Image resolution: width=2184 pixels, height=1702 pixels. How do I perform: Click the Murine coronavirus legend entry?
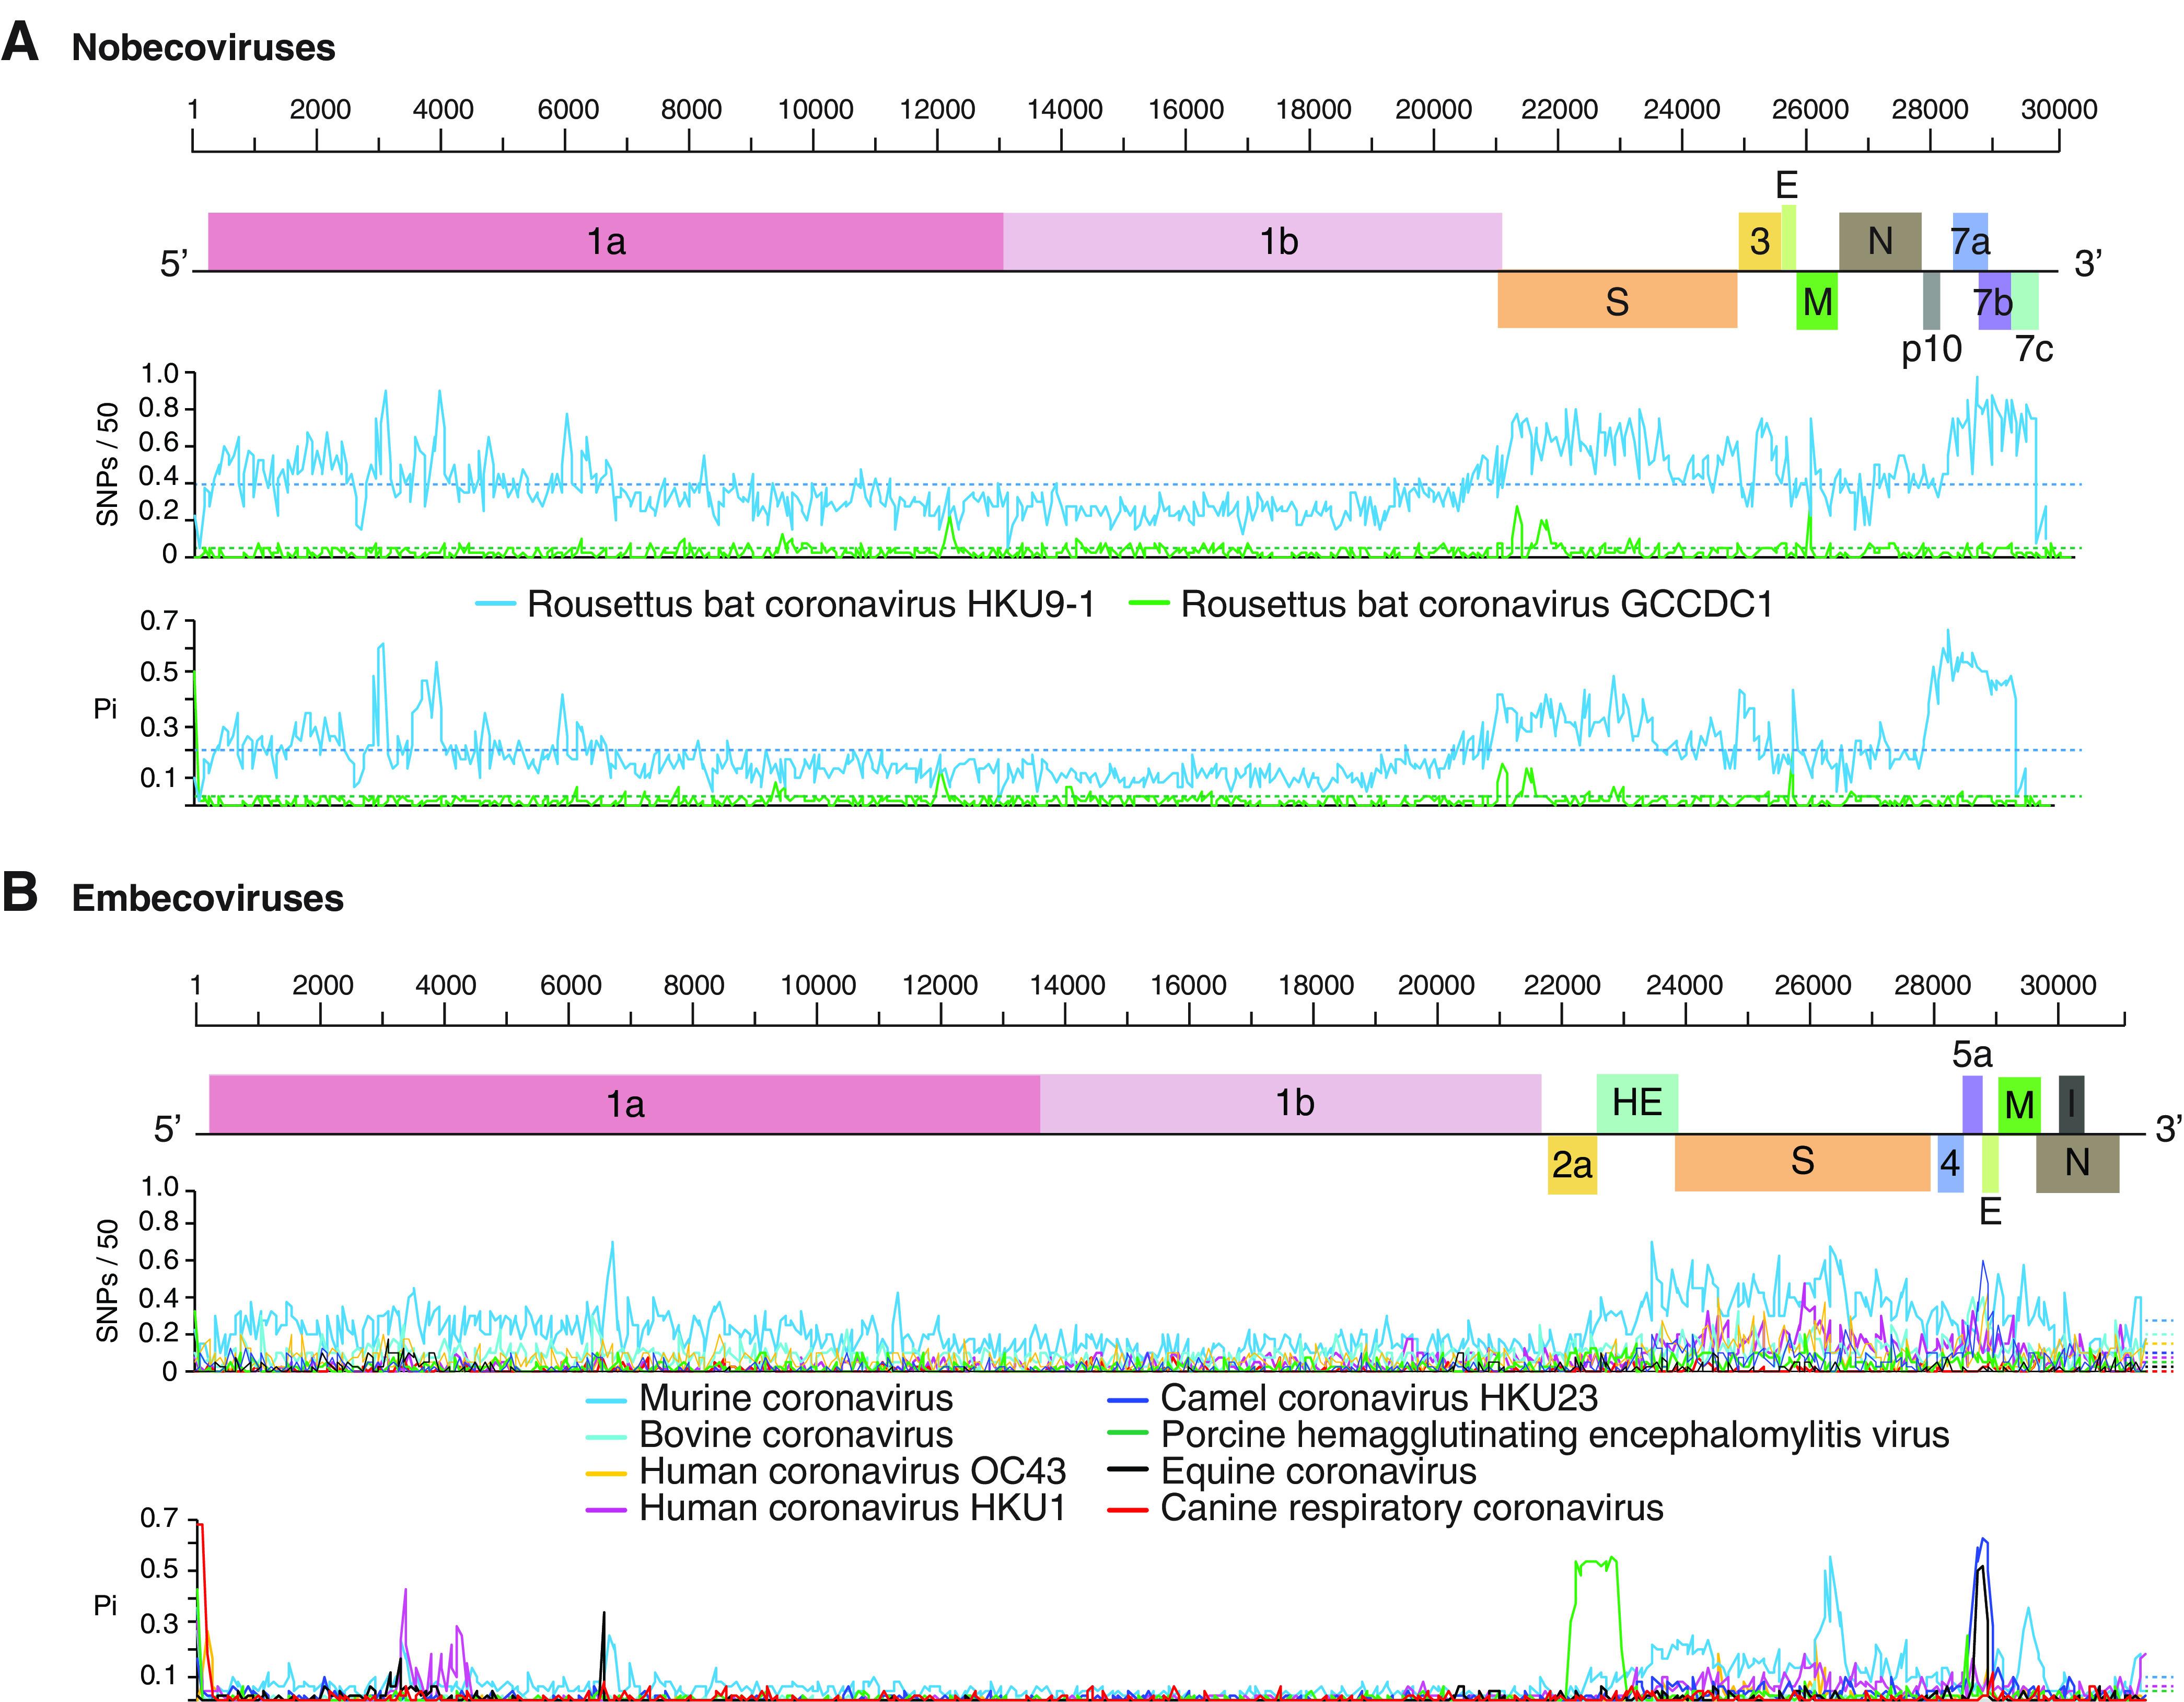770,1398
